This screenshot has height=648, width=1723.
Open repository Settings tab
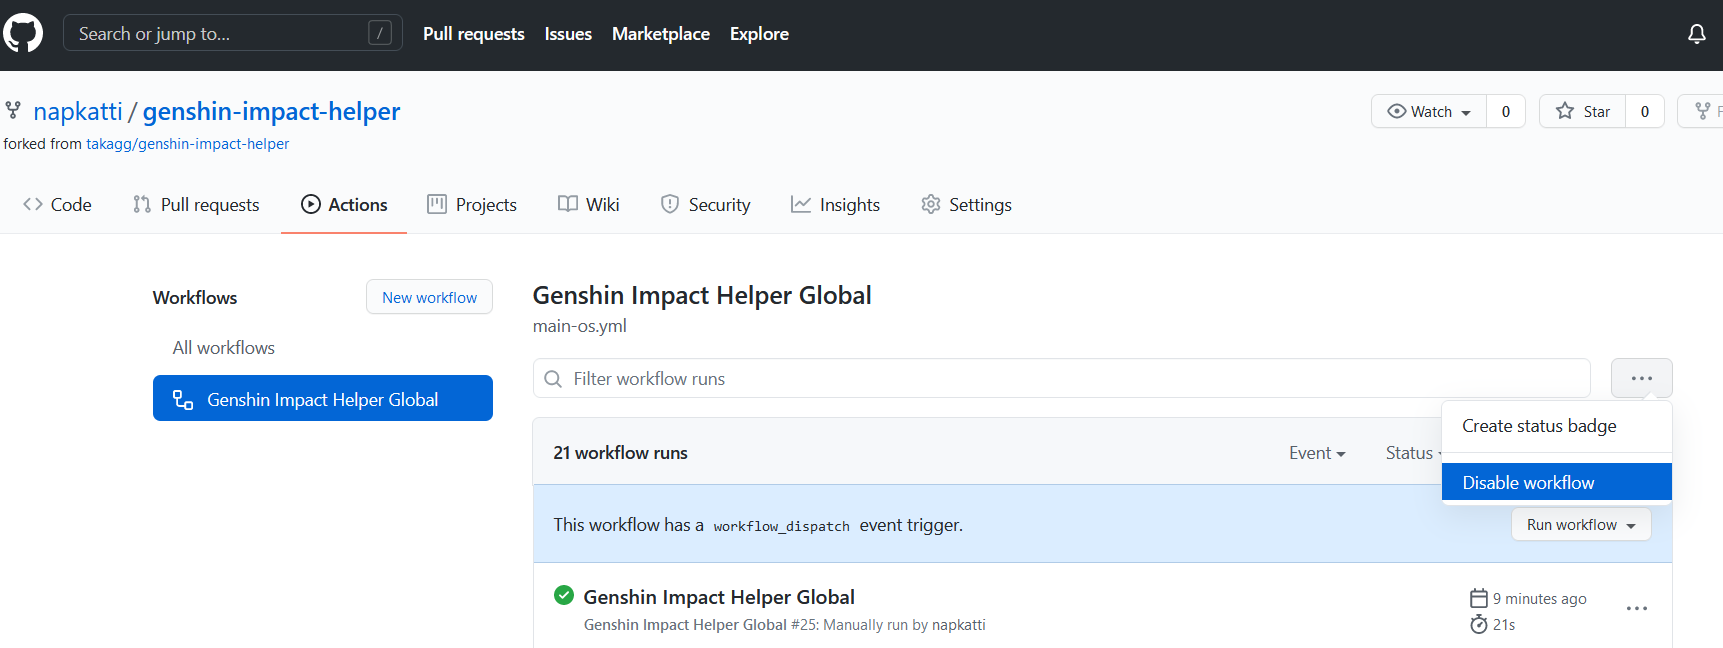click(x=966, y=205)
